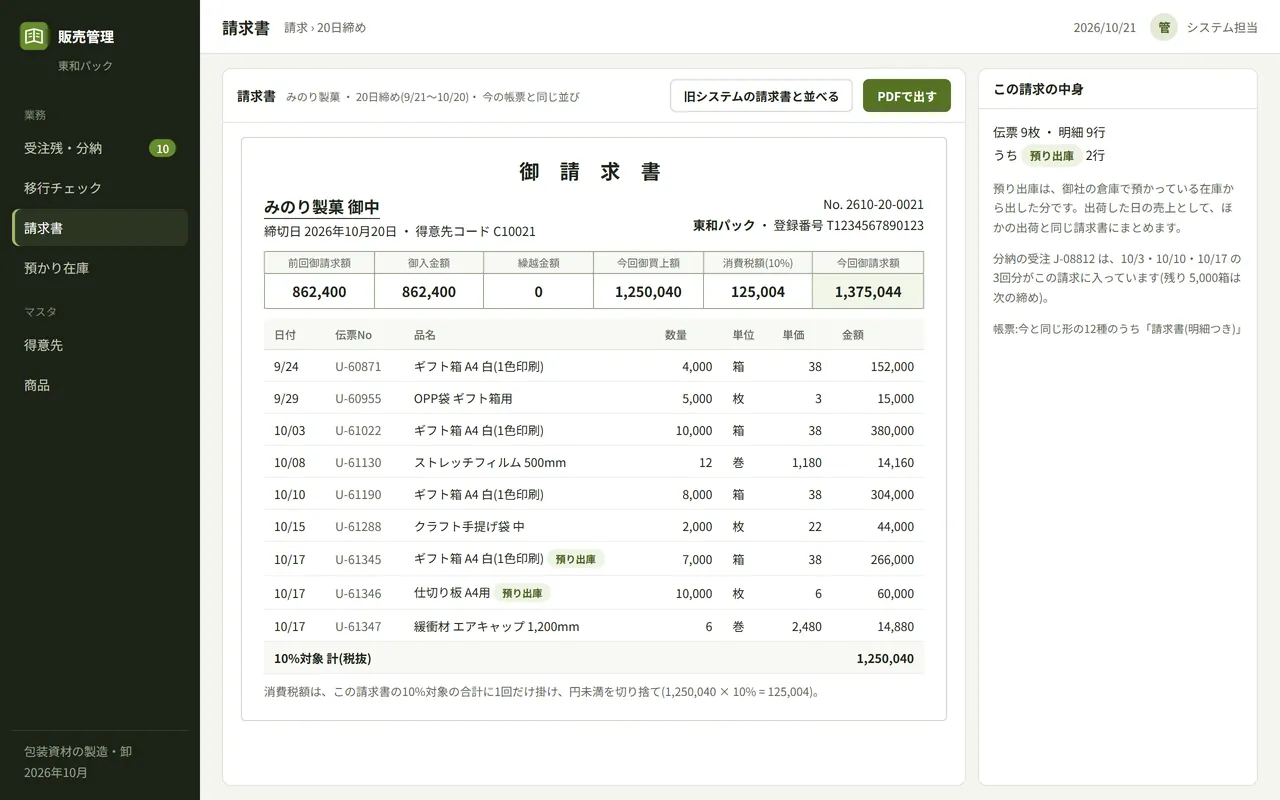This screenshot has height=800, width=1280.
Task: Click 伝票No column header
Action: coord(353,335)
